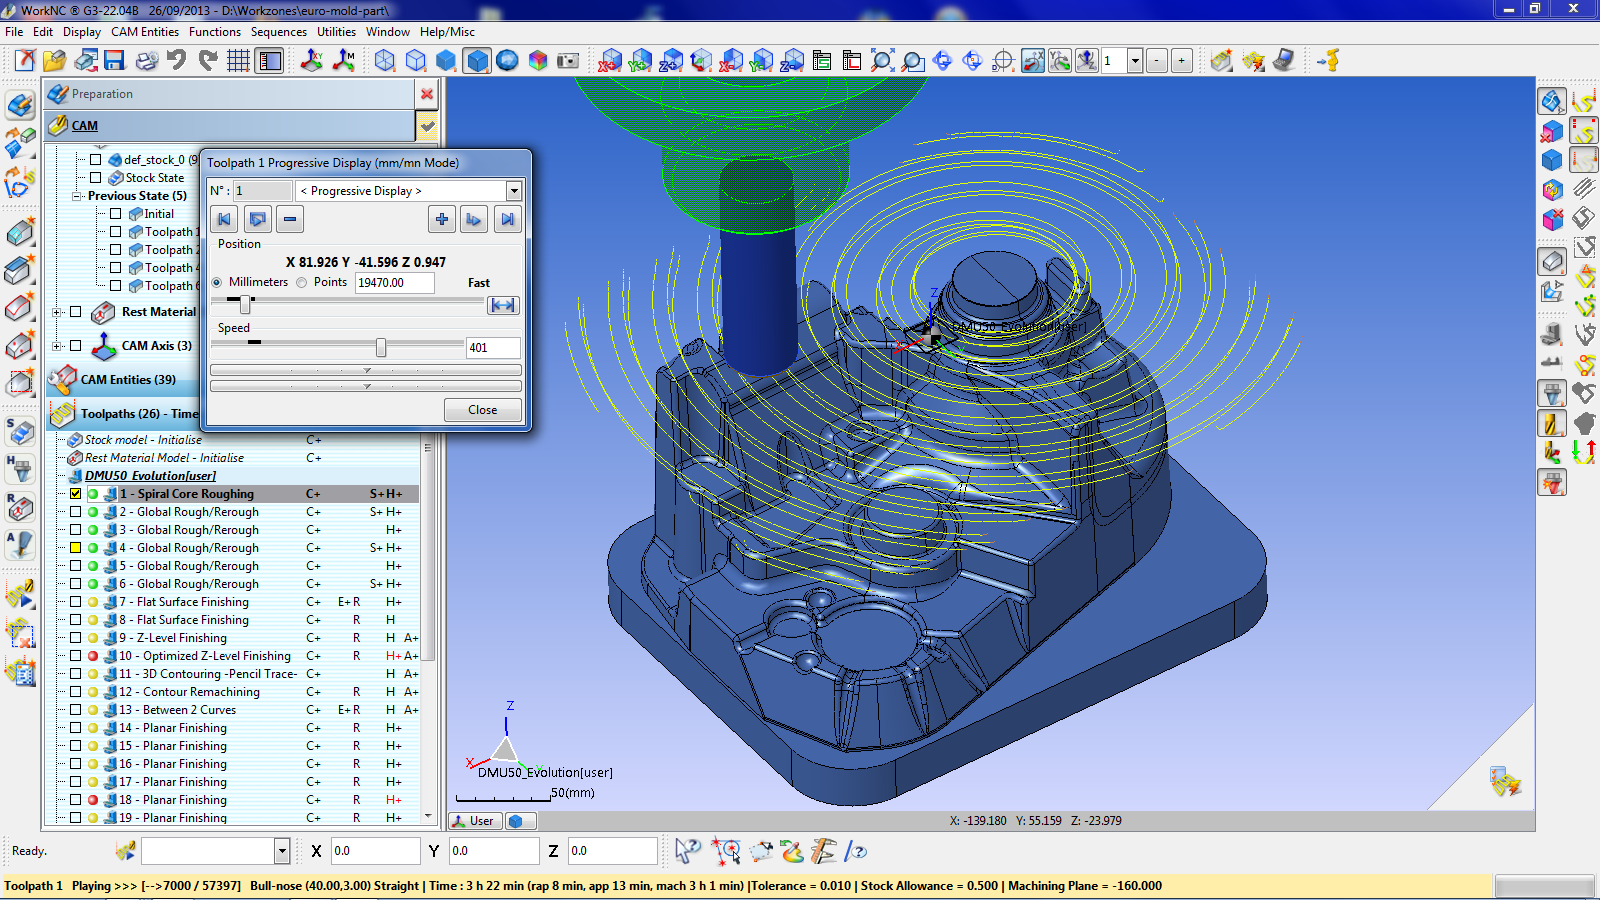Image resolution: width=1600 pixels, height=900 pixels.
Task: Open the CAM Entities menu
Action: (145, 32)
